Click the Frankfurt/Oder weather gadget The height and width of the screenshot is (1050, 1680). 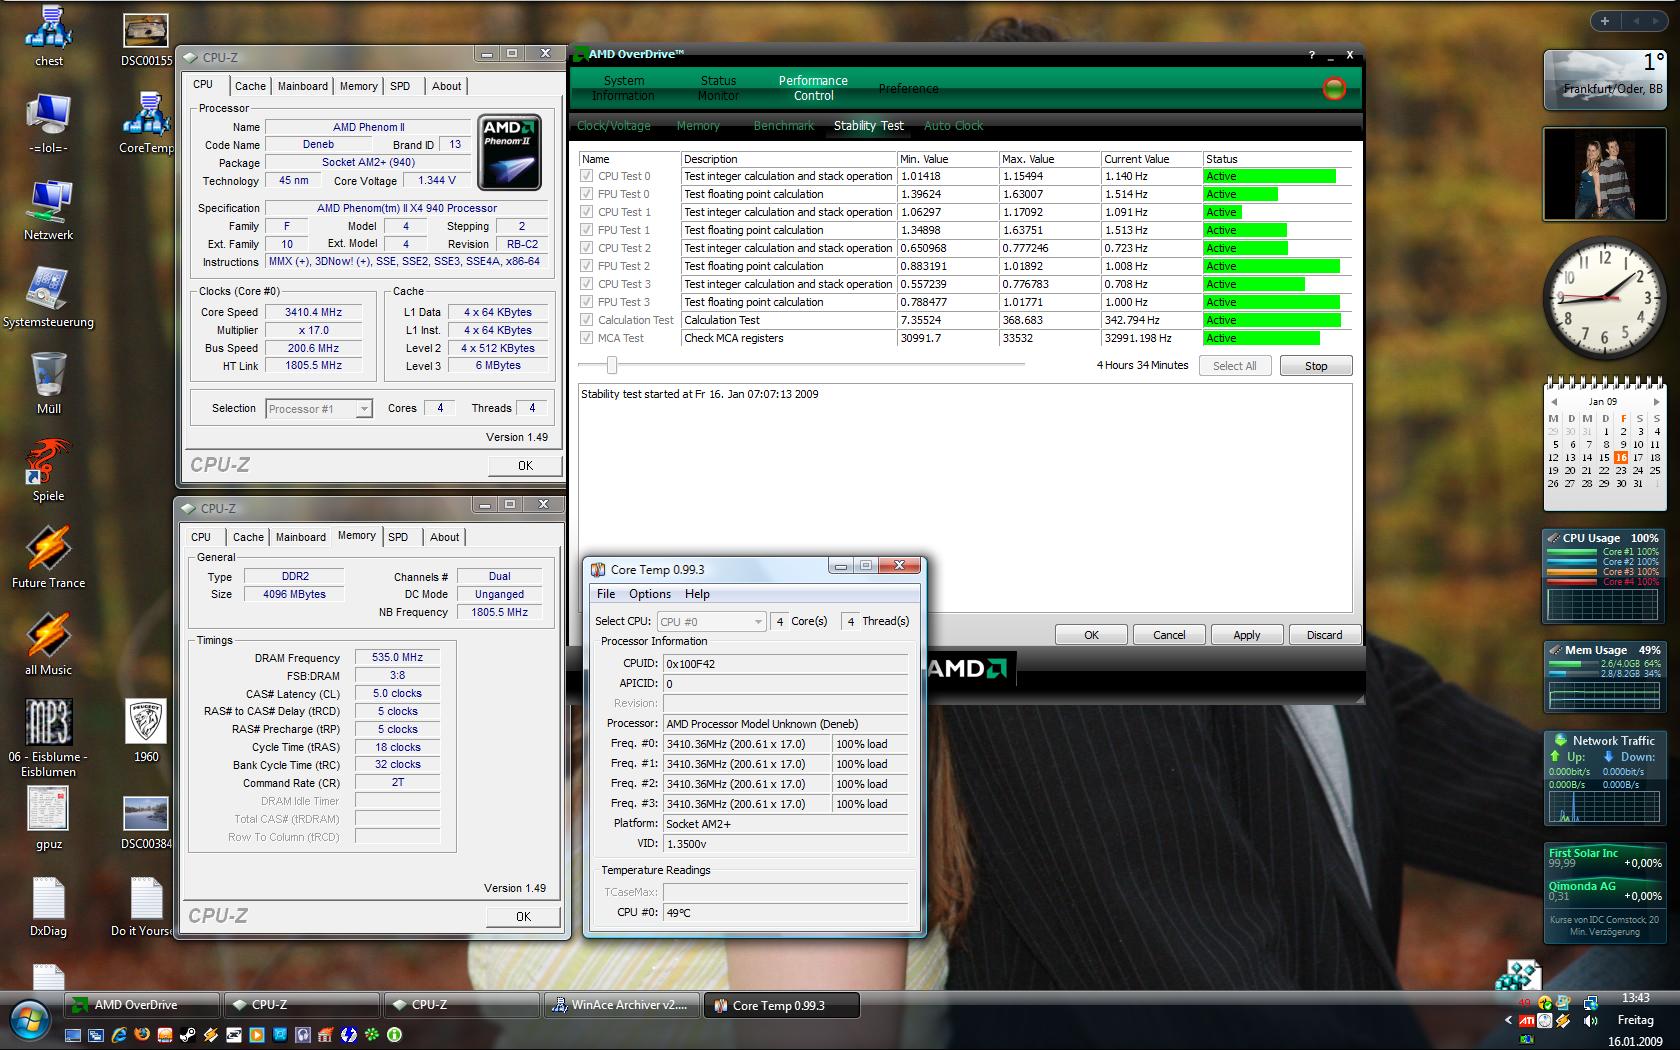pos(1605,79)
